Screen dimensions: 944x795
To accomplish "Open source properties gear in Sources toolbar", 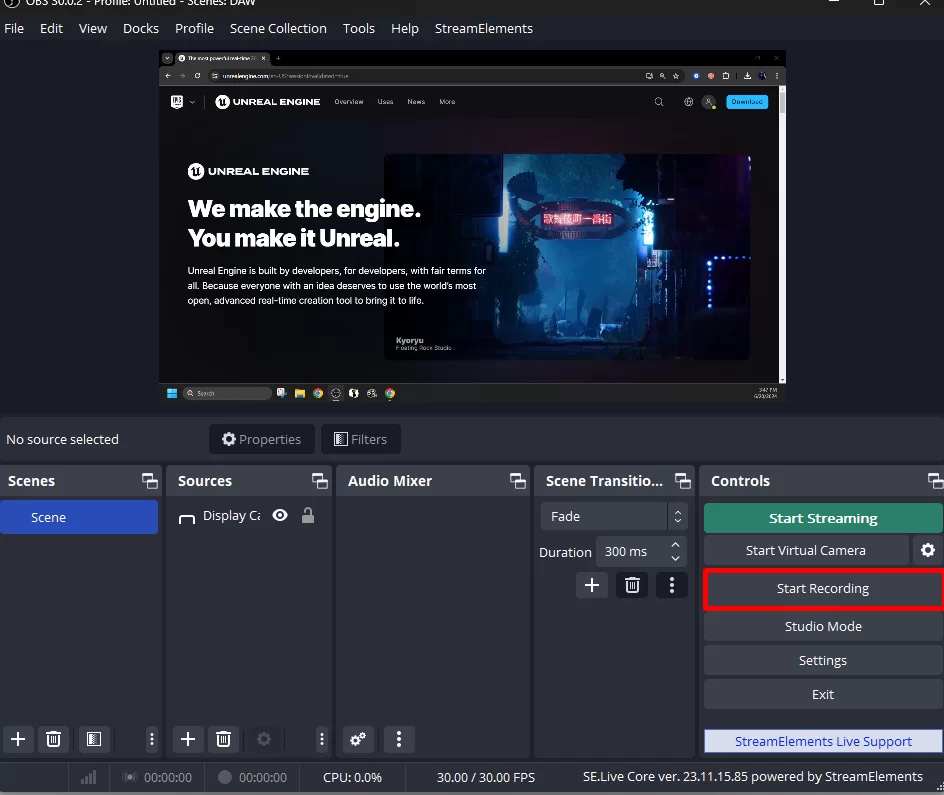I will pos(264,739).
